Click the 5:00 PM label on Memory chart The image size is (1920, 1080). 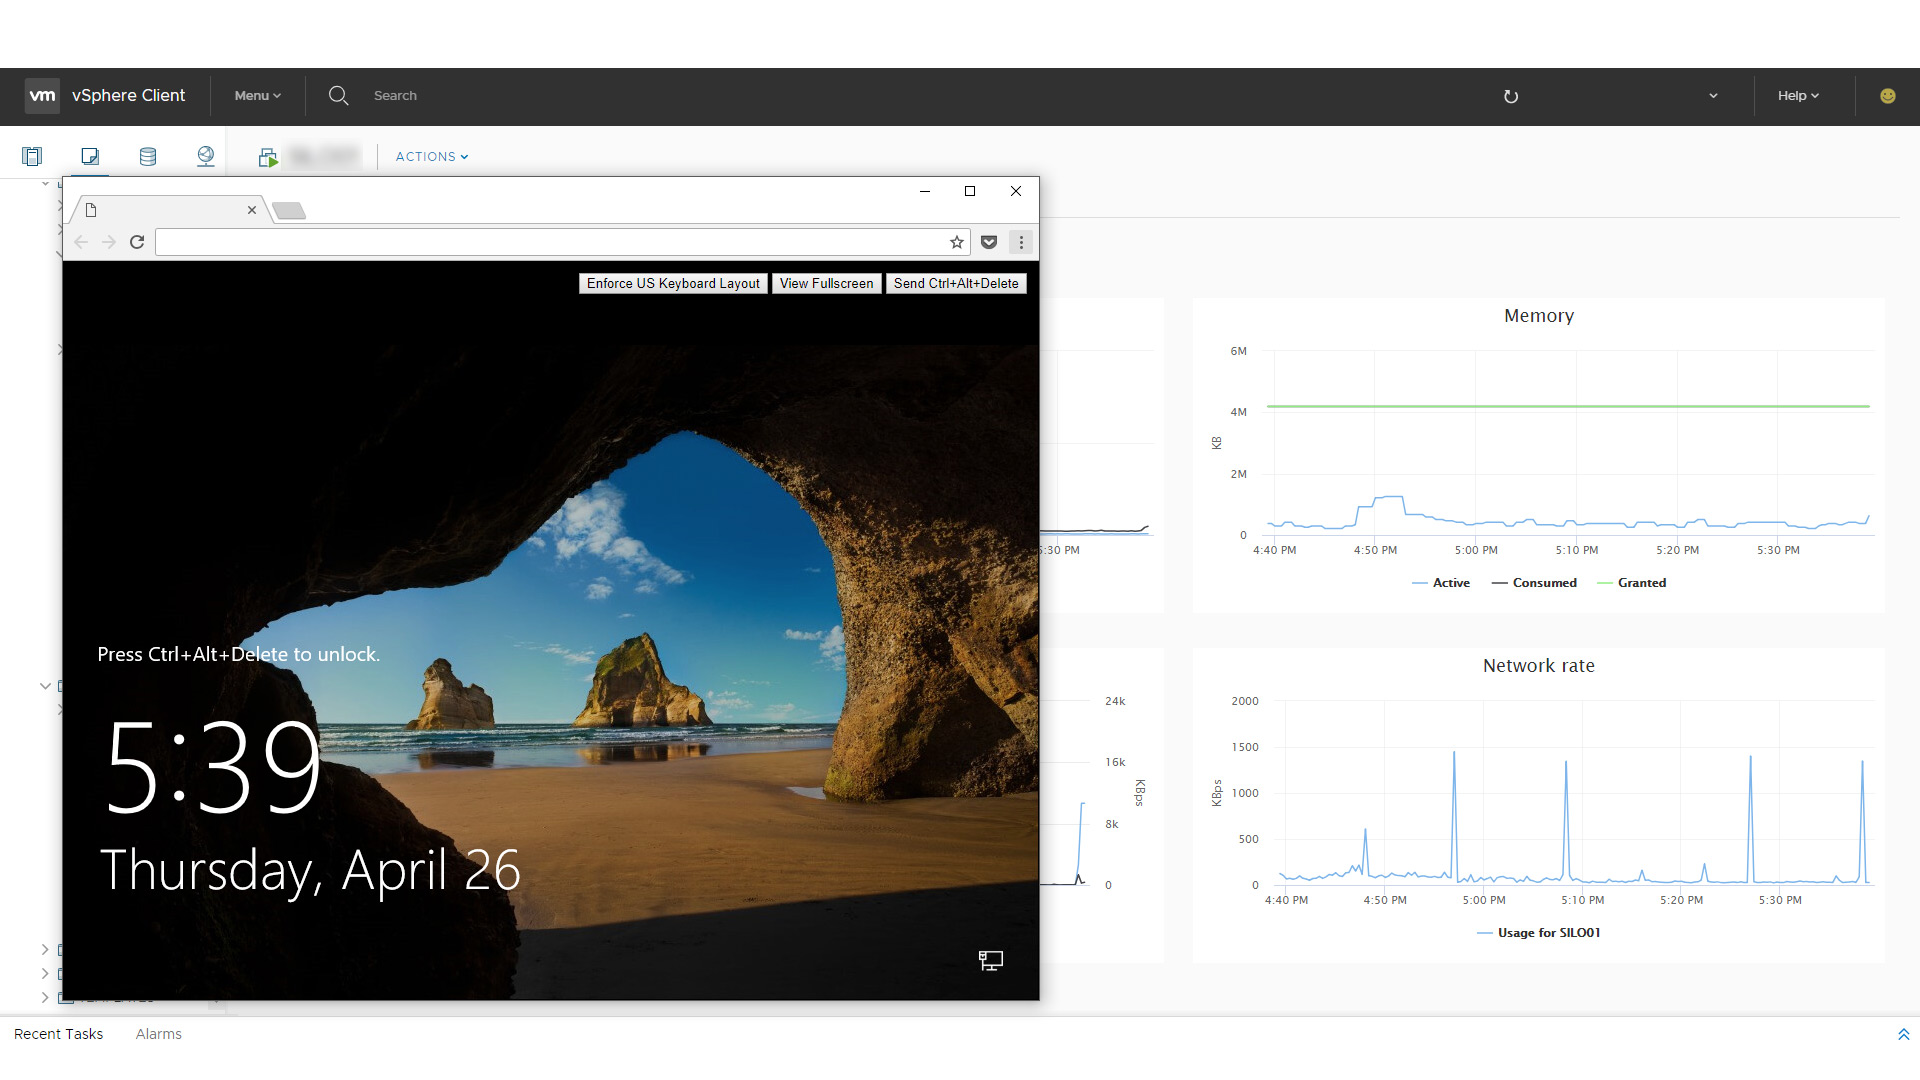pyautogui.click(x=1476, y=550)
